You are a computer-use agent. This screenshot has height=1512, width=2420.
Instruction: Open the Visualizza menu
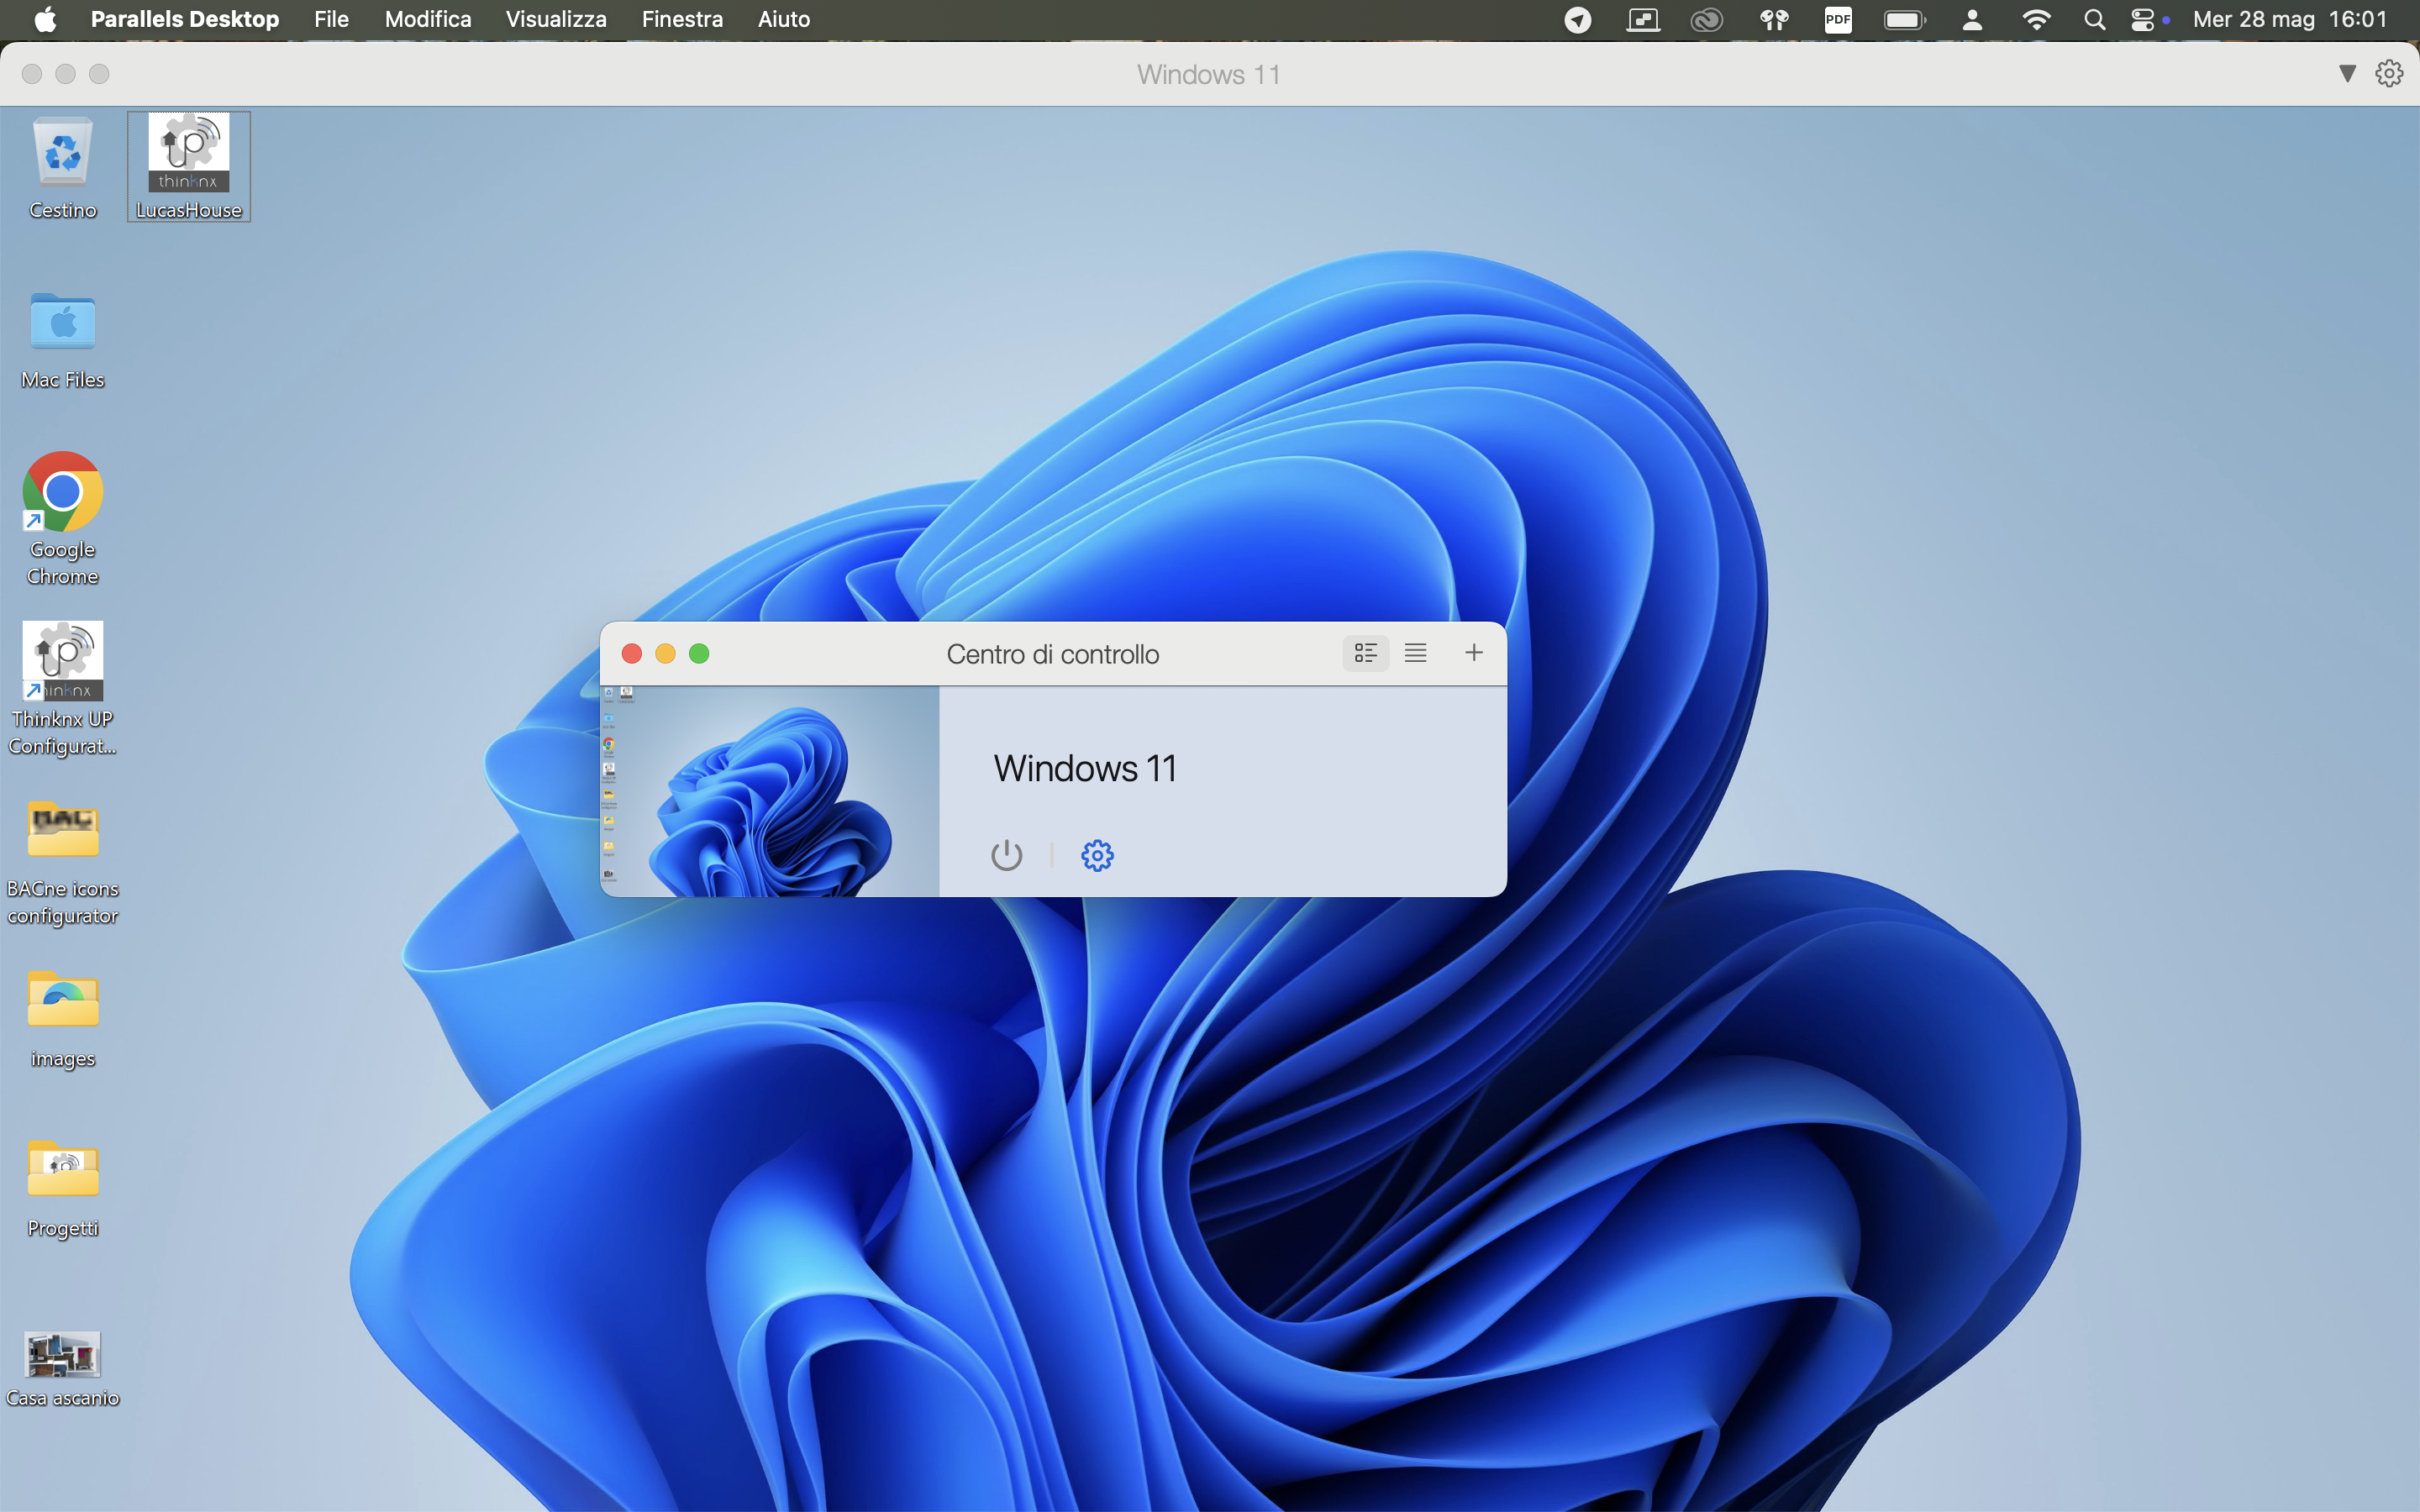tap(555, 19)
